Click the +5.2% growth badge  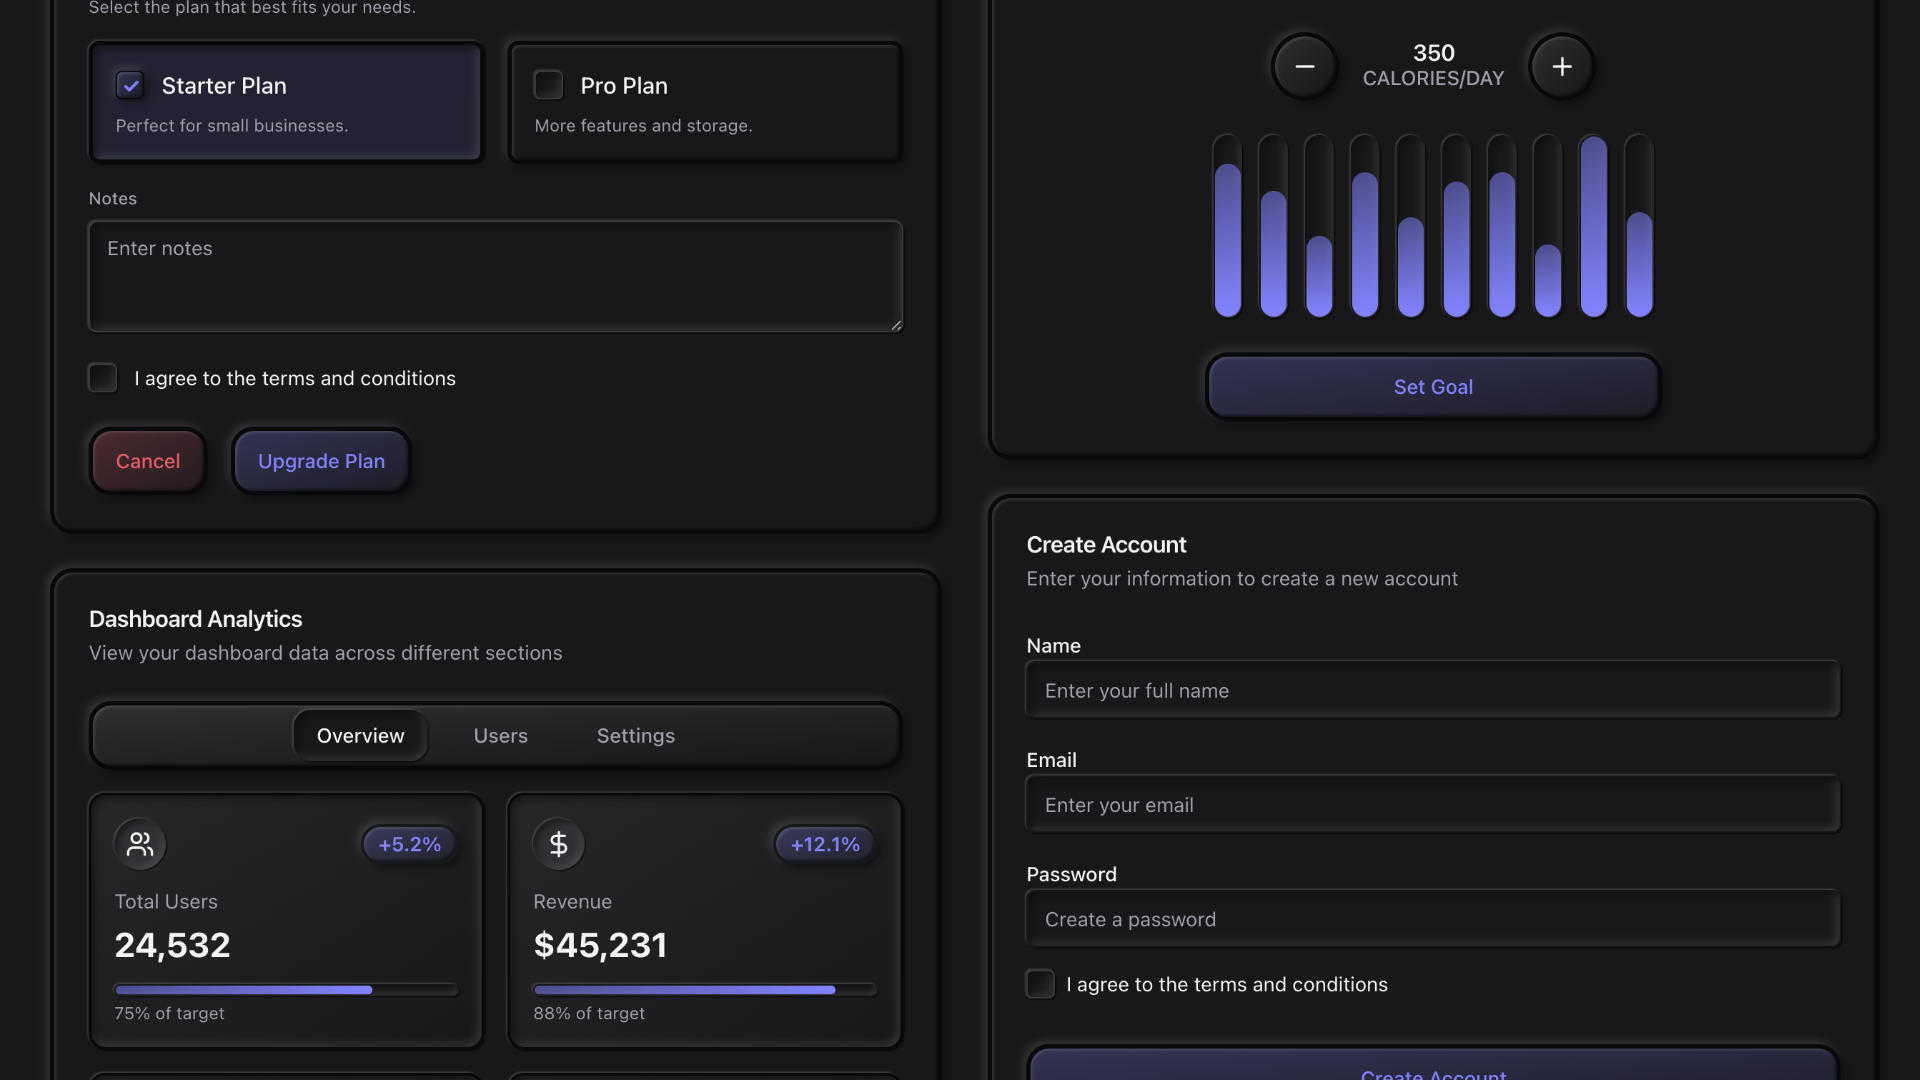click(409, 844)
